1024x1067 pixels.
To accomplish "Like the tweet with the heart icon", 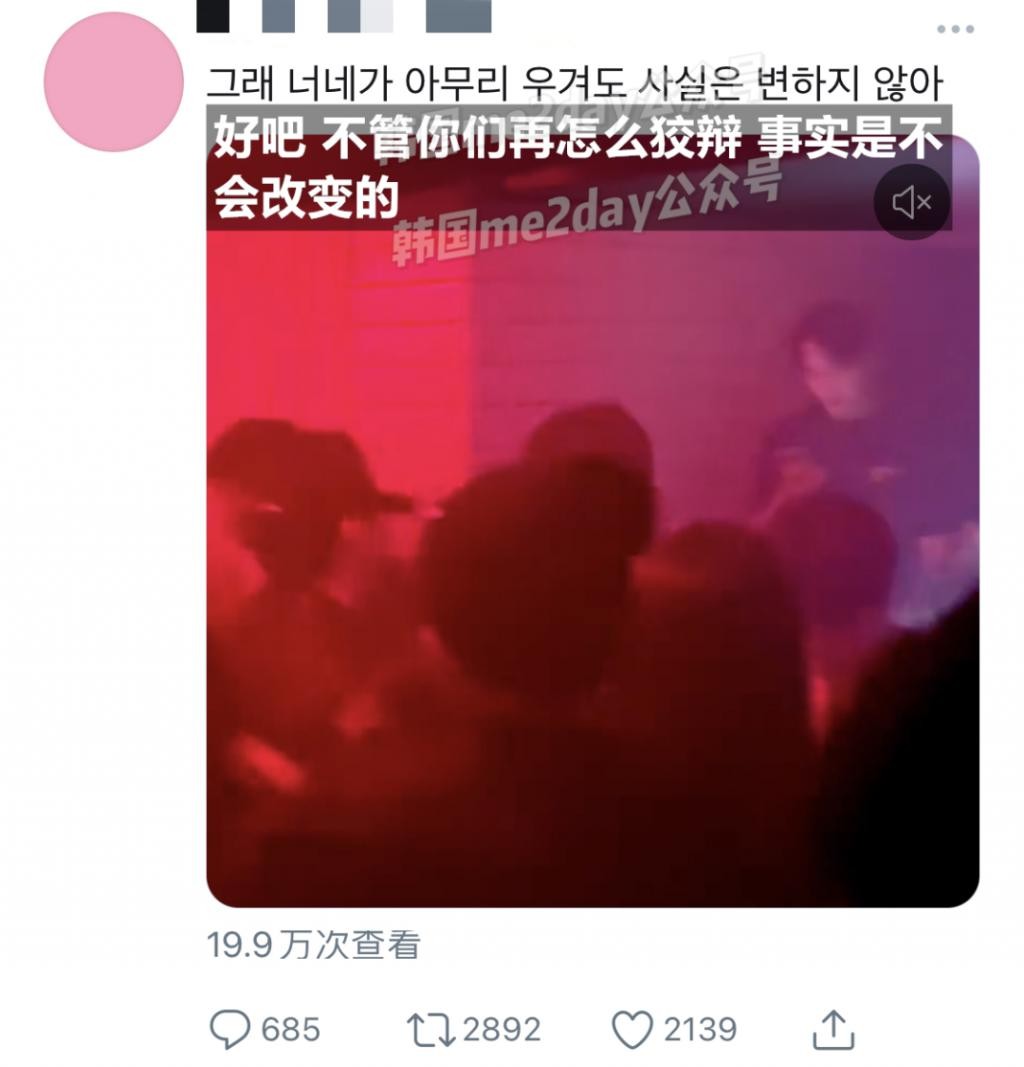I will point(632,1029).
